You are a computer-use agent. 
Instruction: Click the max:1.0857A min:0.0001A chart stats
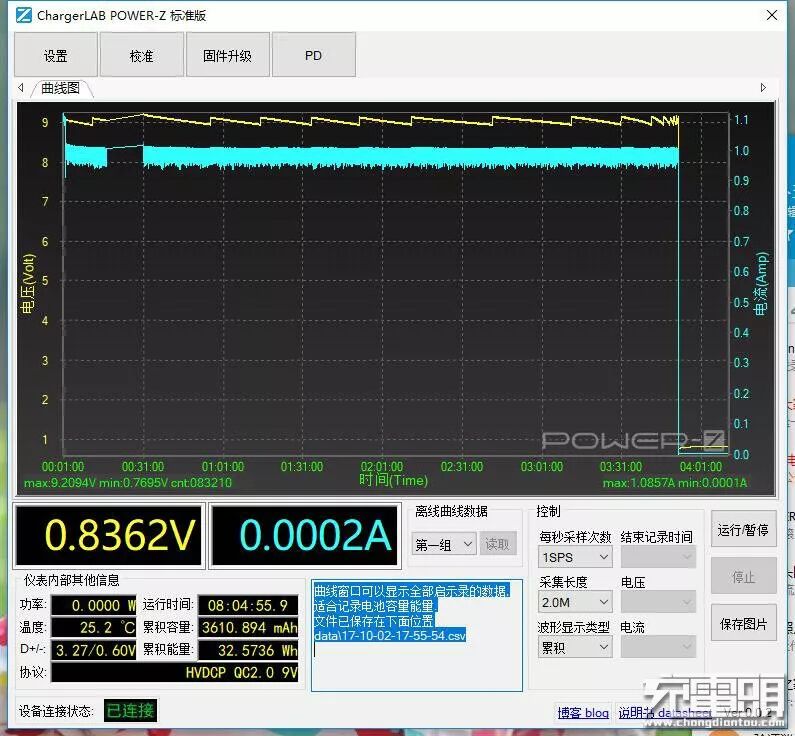pyautogui.click(x=674, y=483)
